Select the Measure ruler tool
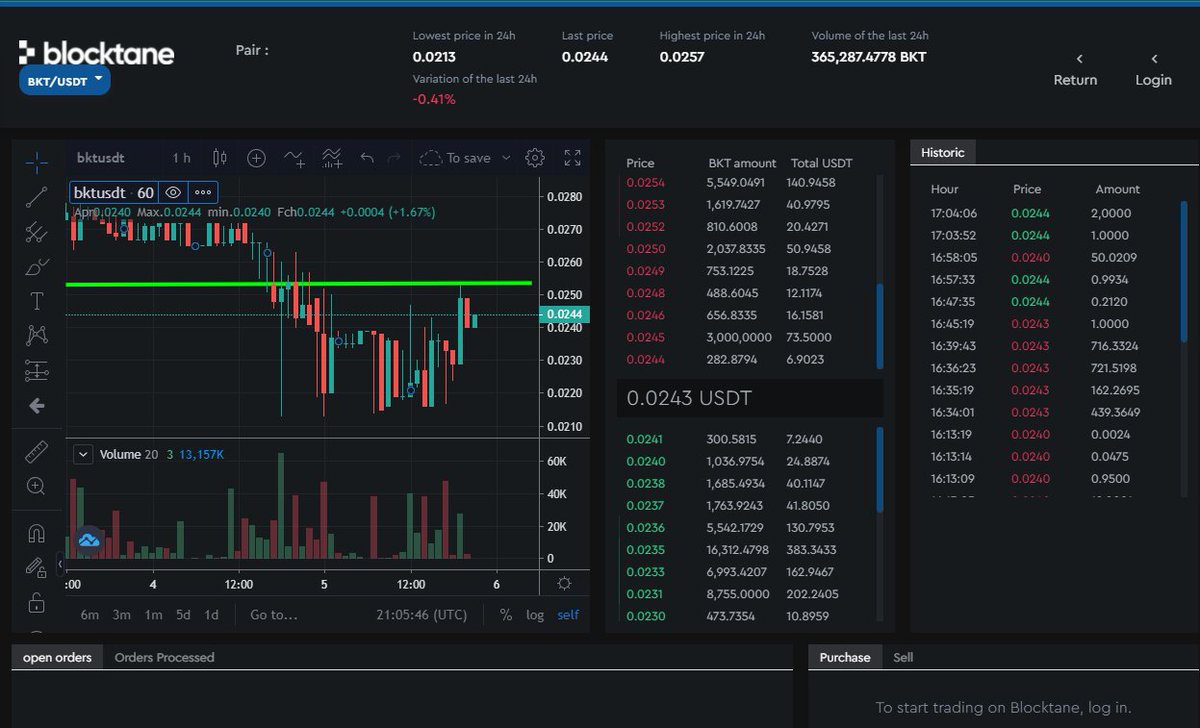This screenshot has height=728, width=1200. pos(37,451)
